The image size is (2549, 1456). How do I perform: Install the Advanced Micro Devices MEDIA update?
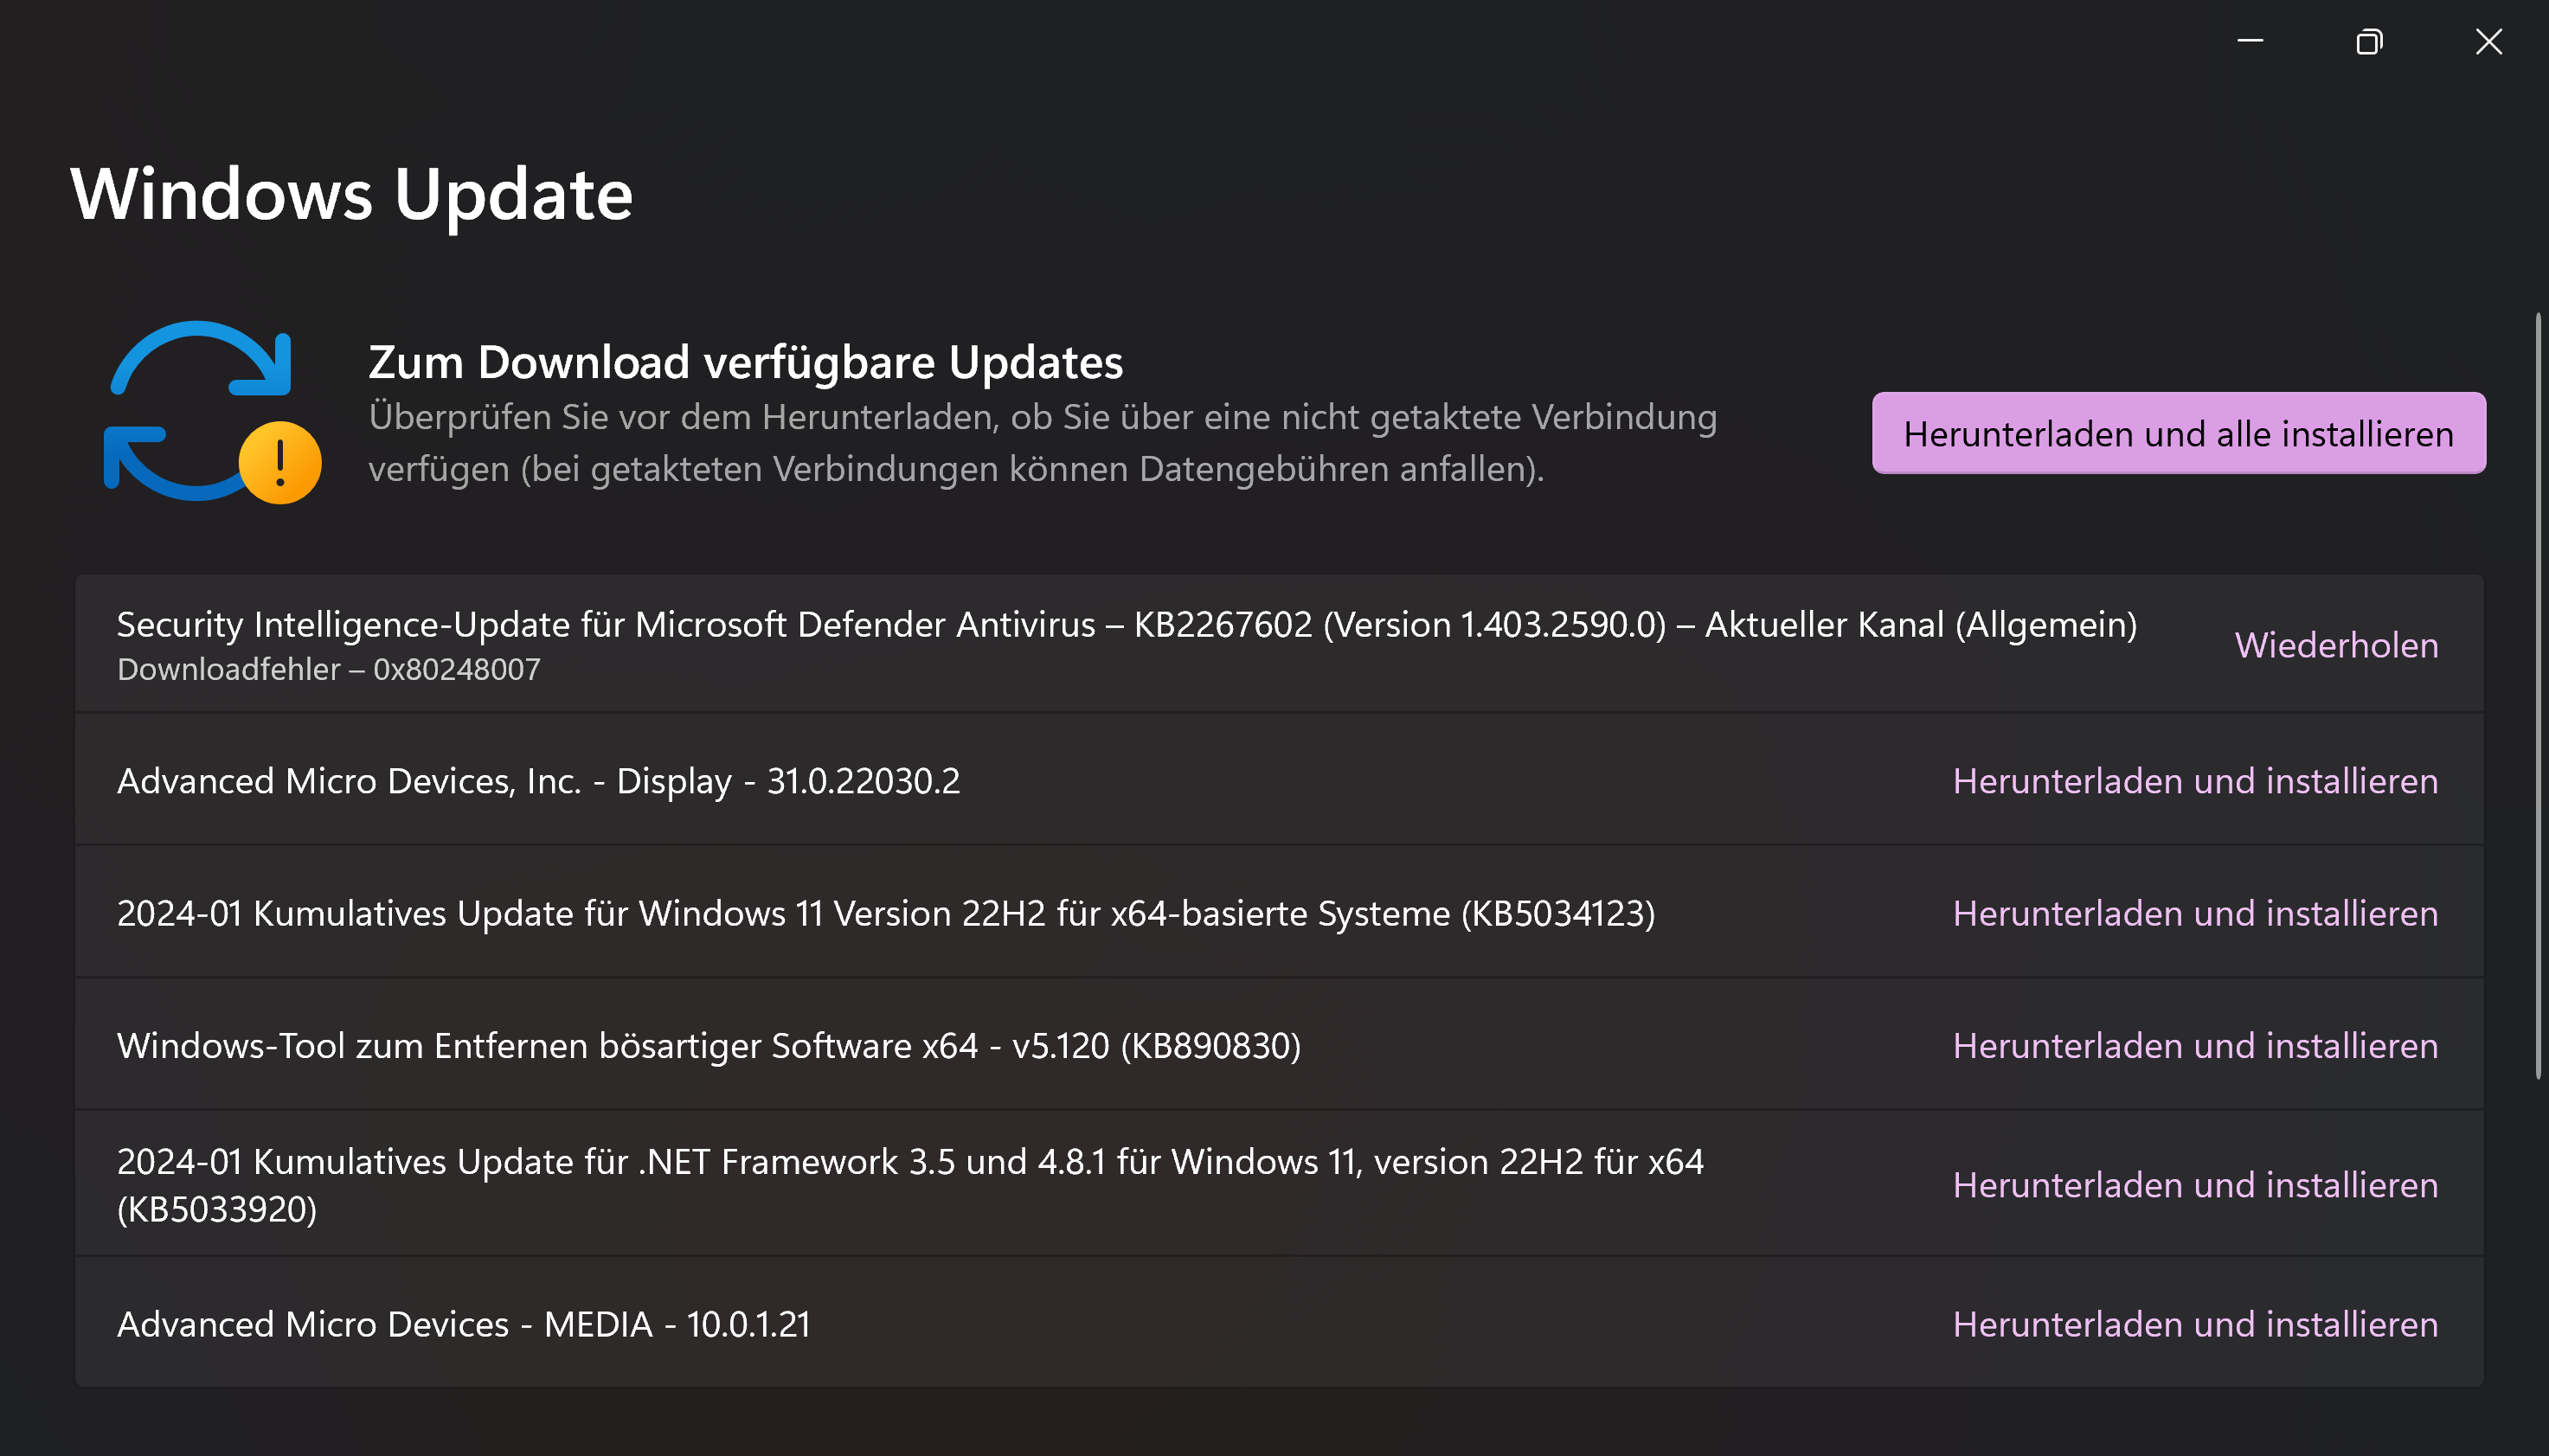(2196, 1324)
